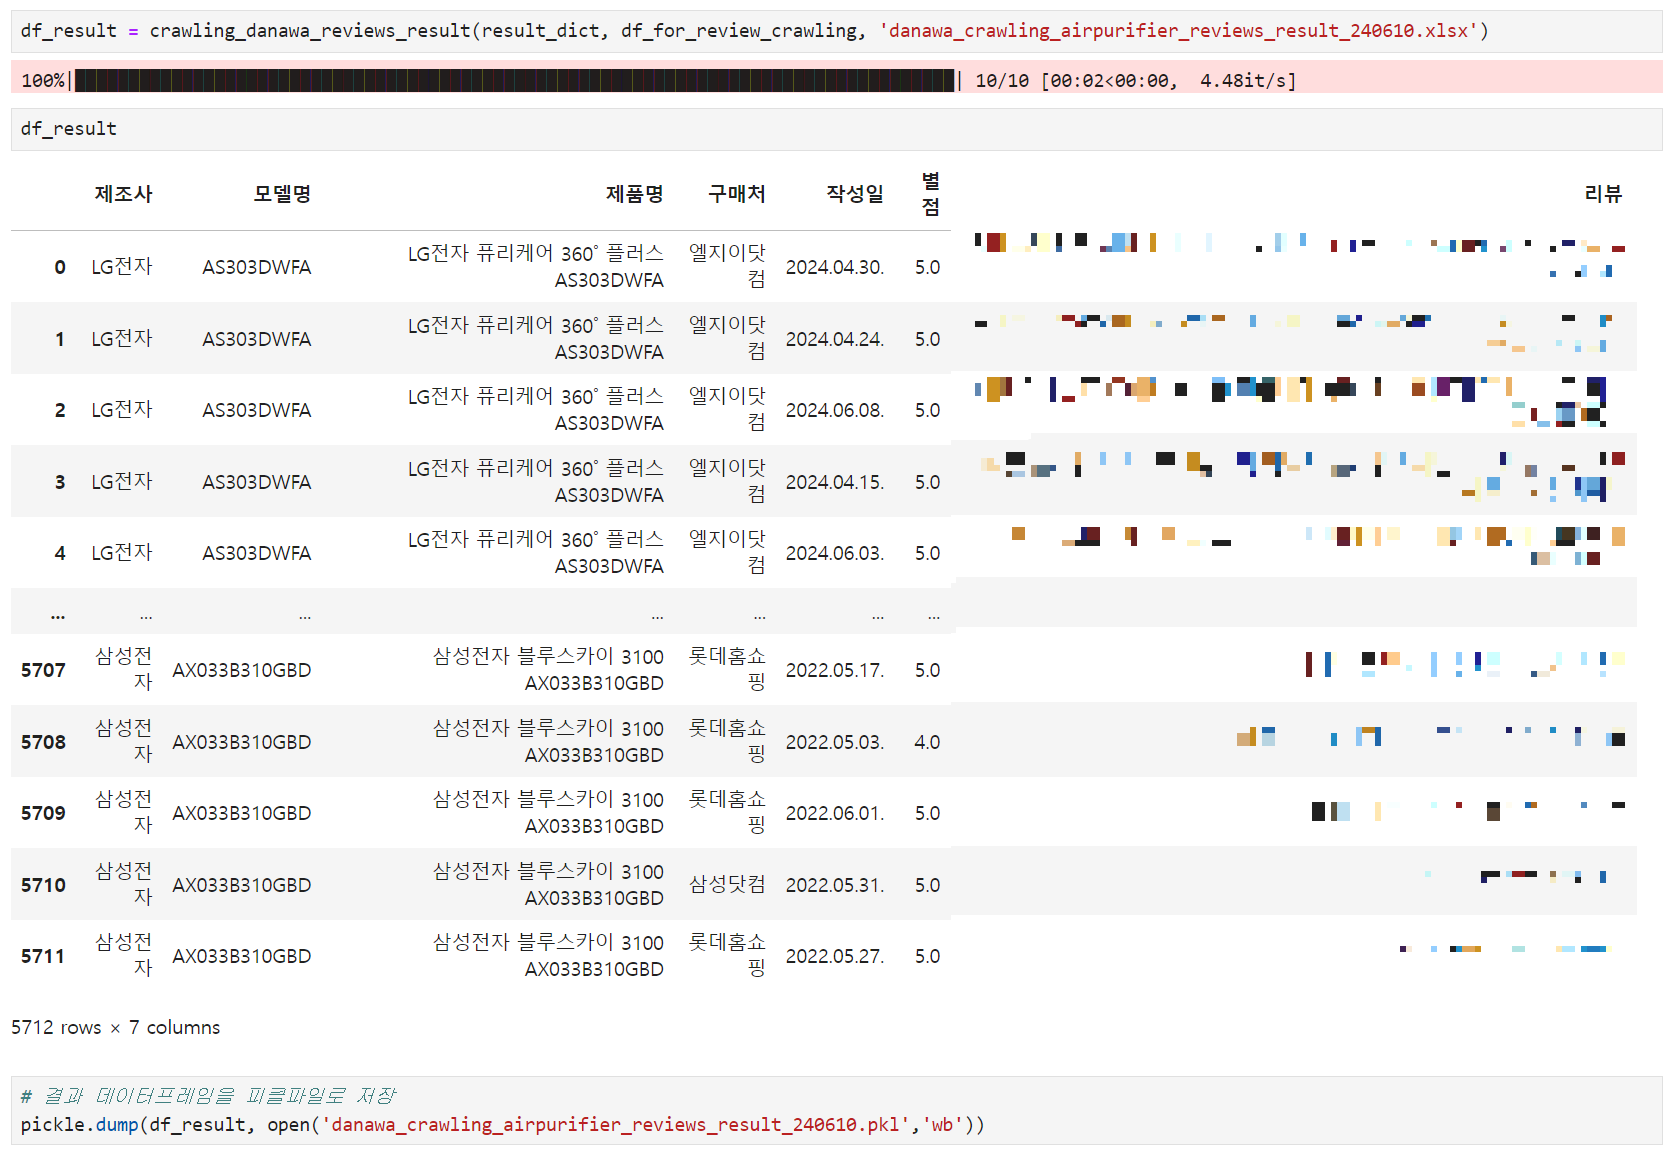Click the product name in row 5709

coord(548,813)
